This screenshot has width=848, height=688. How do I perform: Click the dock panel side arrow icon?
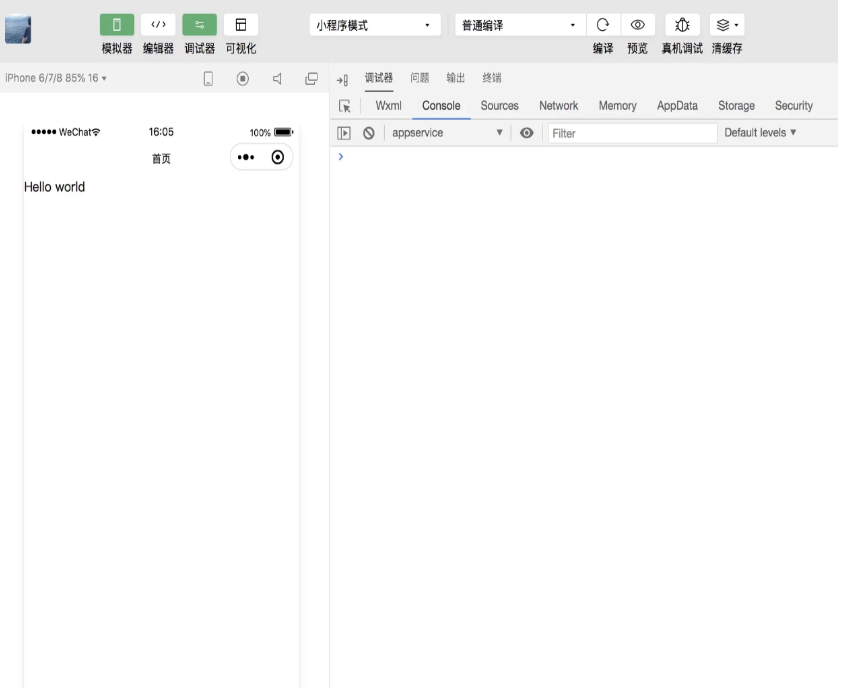point(342,81)
